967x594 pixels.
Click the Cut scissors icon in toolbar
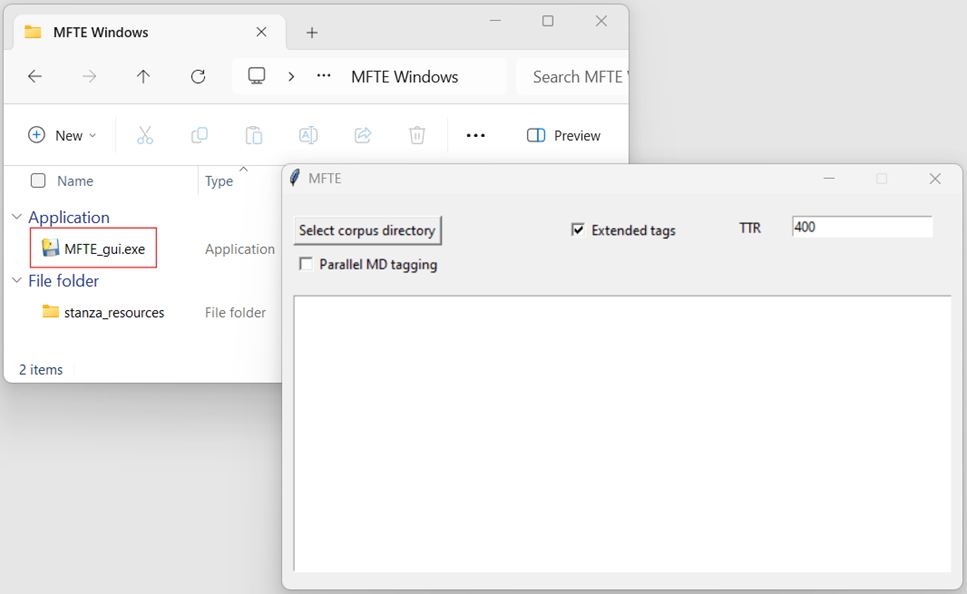coord(145,135)
